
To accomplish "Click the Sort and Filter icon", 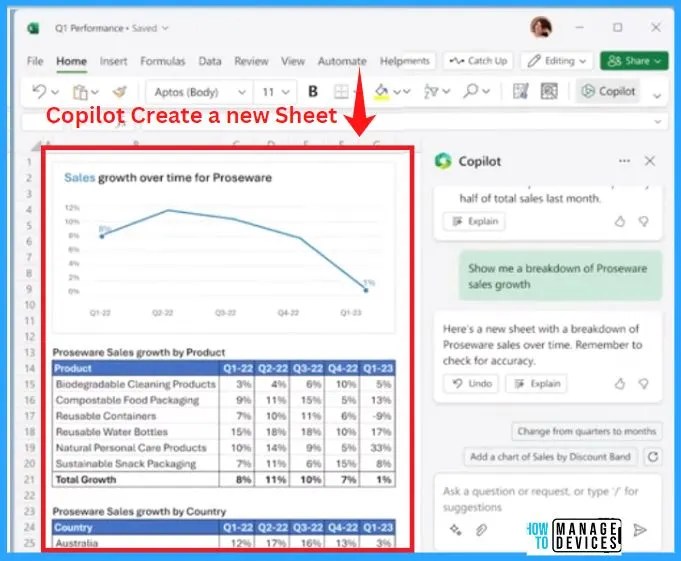I will pos(431,92).
